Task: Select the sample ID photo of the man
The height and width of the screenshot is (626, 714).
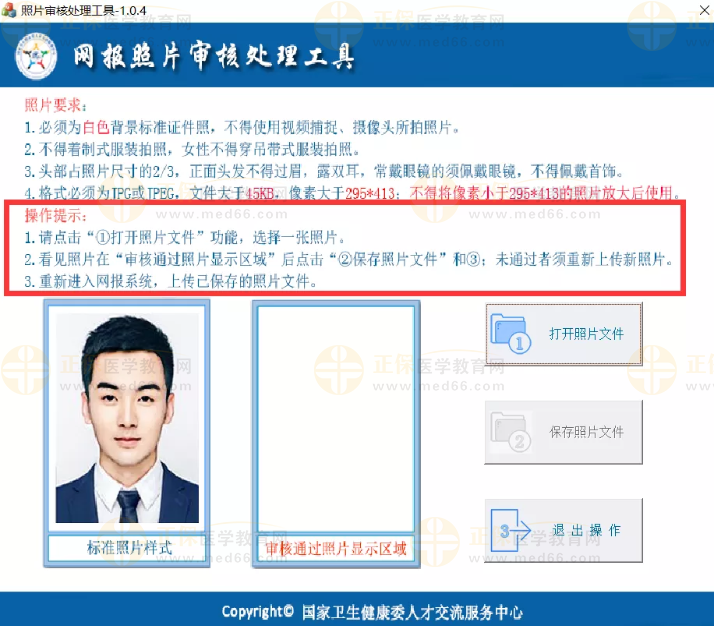Action: (126, 419)
